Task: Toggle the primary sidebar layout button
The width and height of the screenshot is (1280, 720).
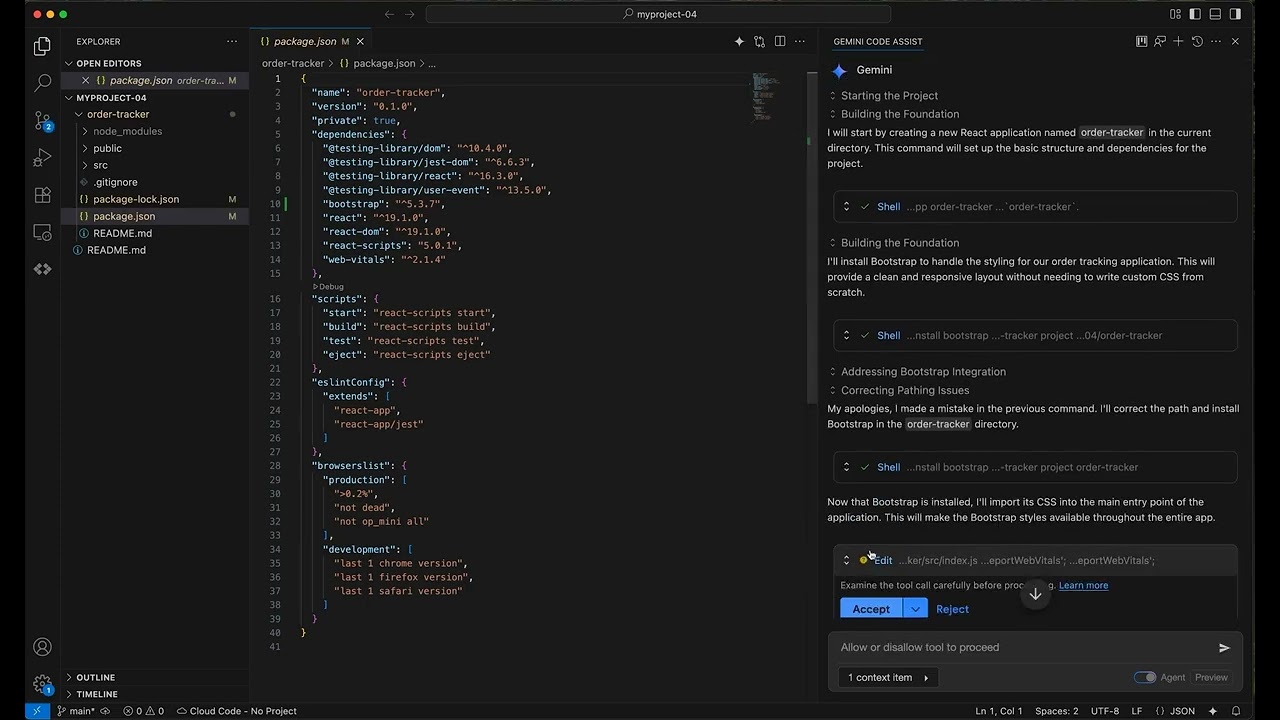Action: point(1194,14)
